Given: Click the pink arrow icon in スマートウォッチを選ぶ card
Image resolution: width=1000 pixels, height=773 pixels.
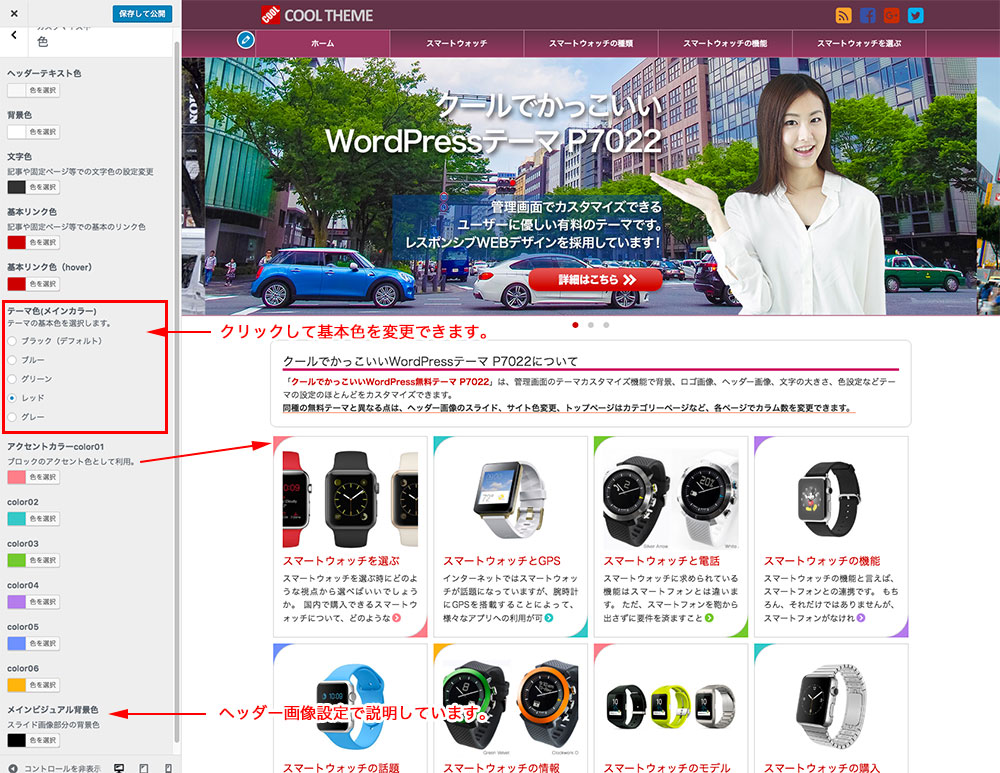Looking at the screenshot, I should coord(397,618).
